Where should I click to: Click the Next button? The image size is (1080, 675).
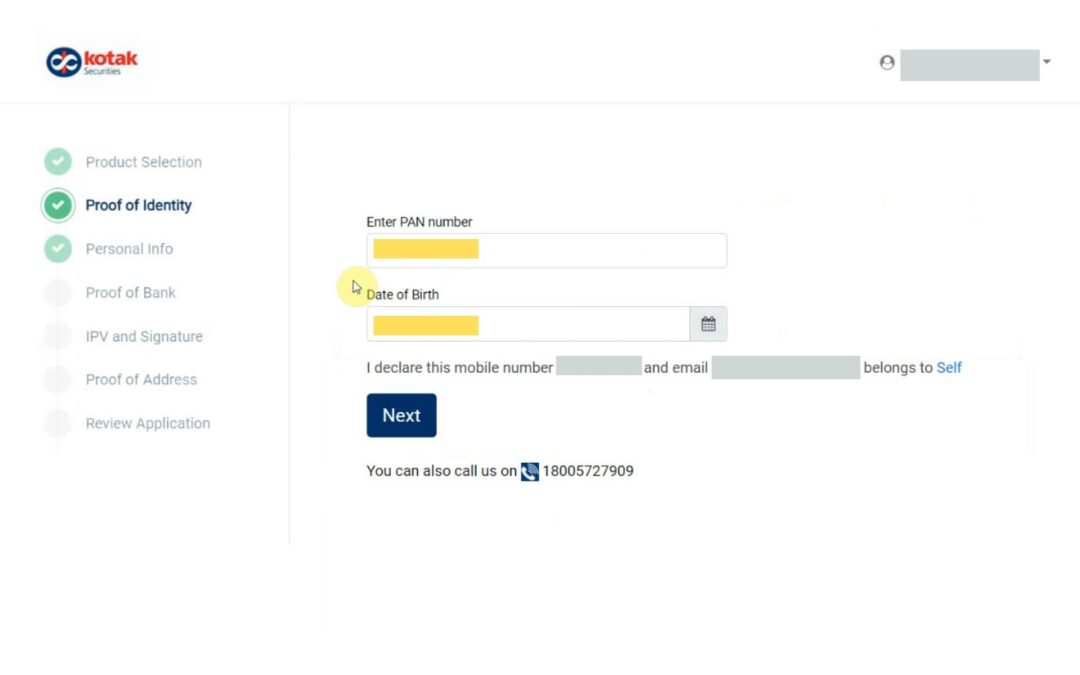tap(402, 415)
